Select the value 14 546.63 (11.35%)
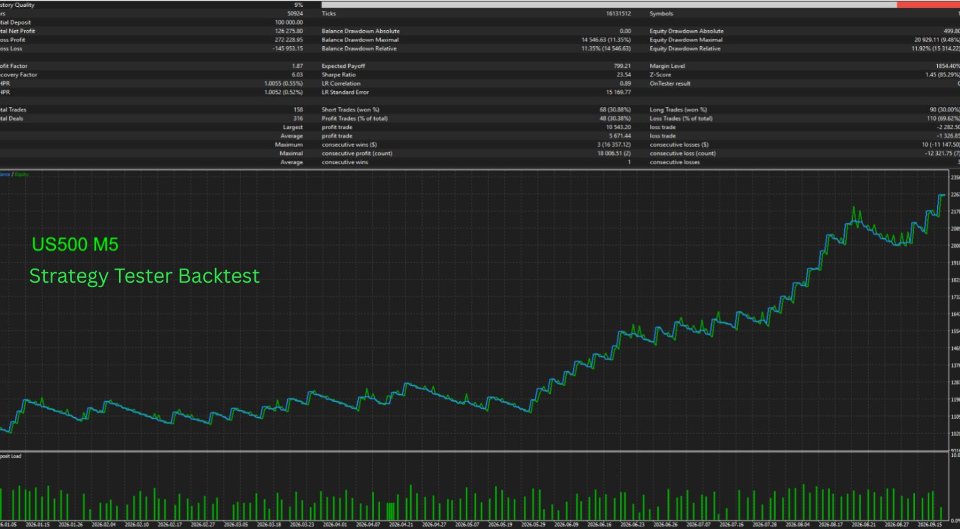Screen dimensions: 960x529 point(606,40)
